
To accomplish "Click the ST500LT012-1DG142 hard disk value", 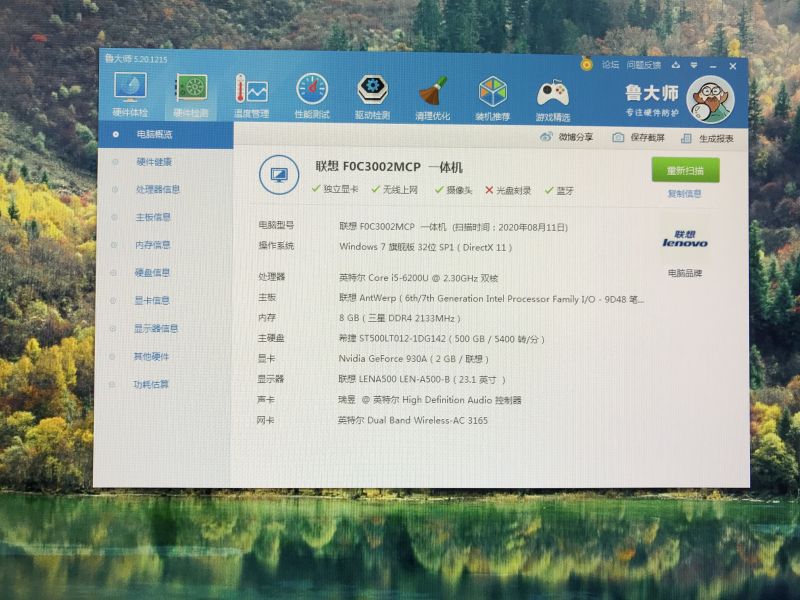I will coord(441,339).
